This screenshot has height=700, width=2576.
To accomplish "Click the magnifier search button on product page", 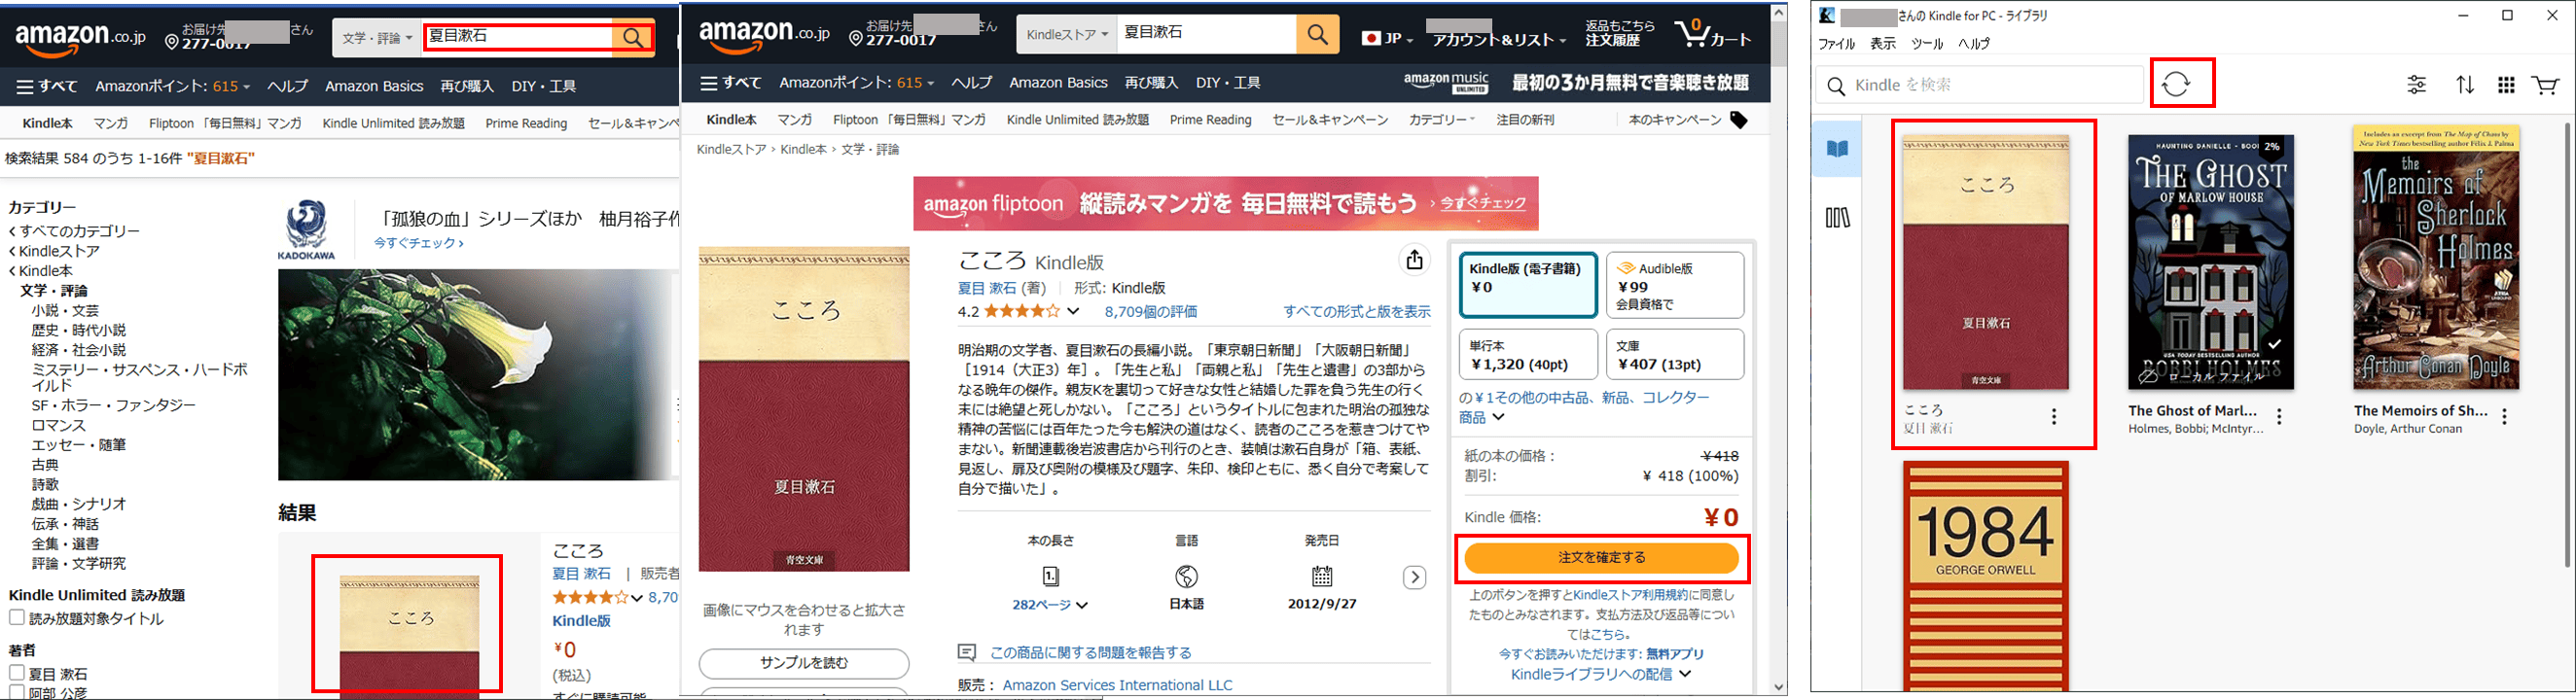I will pos(1317,35).
